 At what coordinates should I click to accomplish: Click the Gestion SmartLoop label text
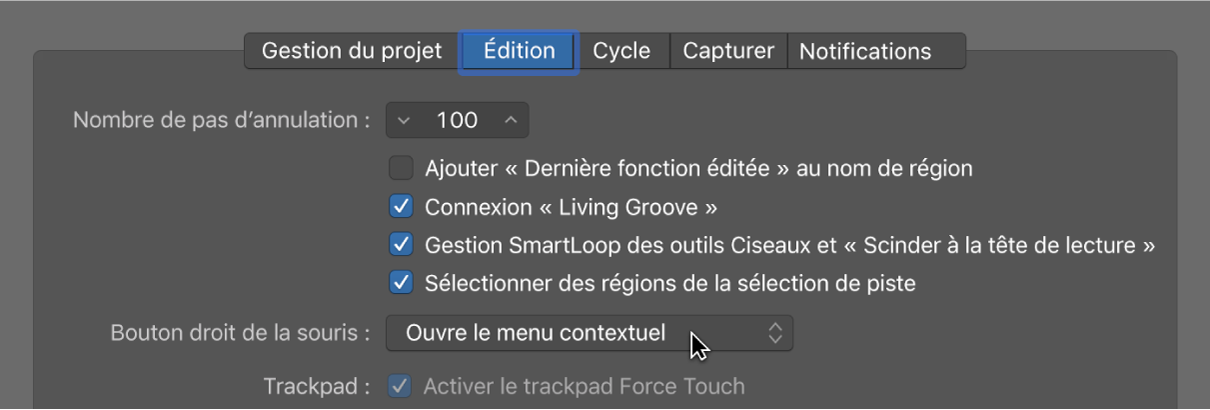click(790, 245)
